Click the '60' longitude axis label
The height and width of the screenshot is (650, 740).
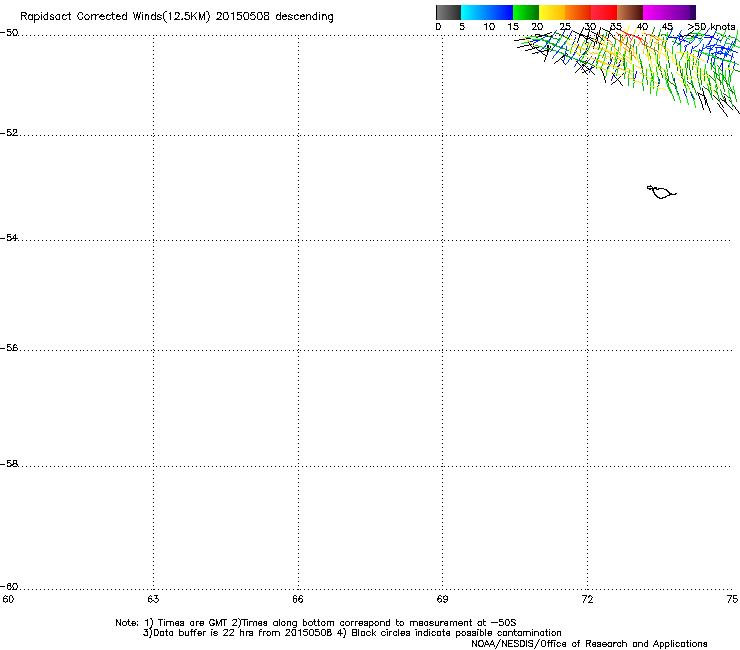(x=8, y=599)
